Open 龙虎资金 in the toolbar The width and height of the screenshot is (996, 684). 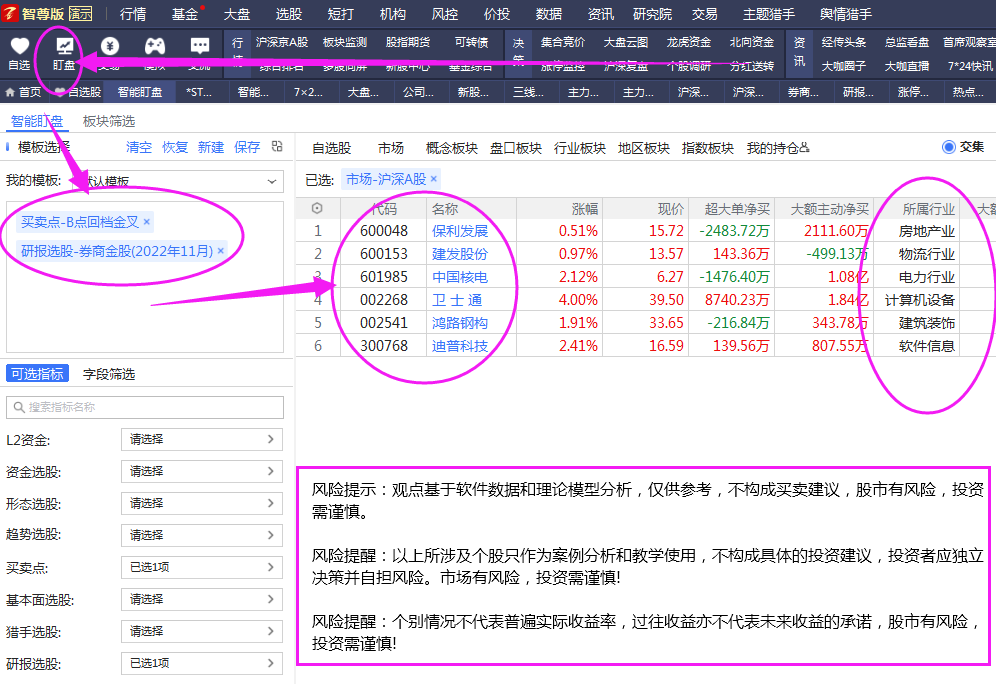[x=689, y=42]
